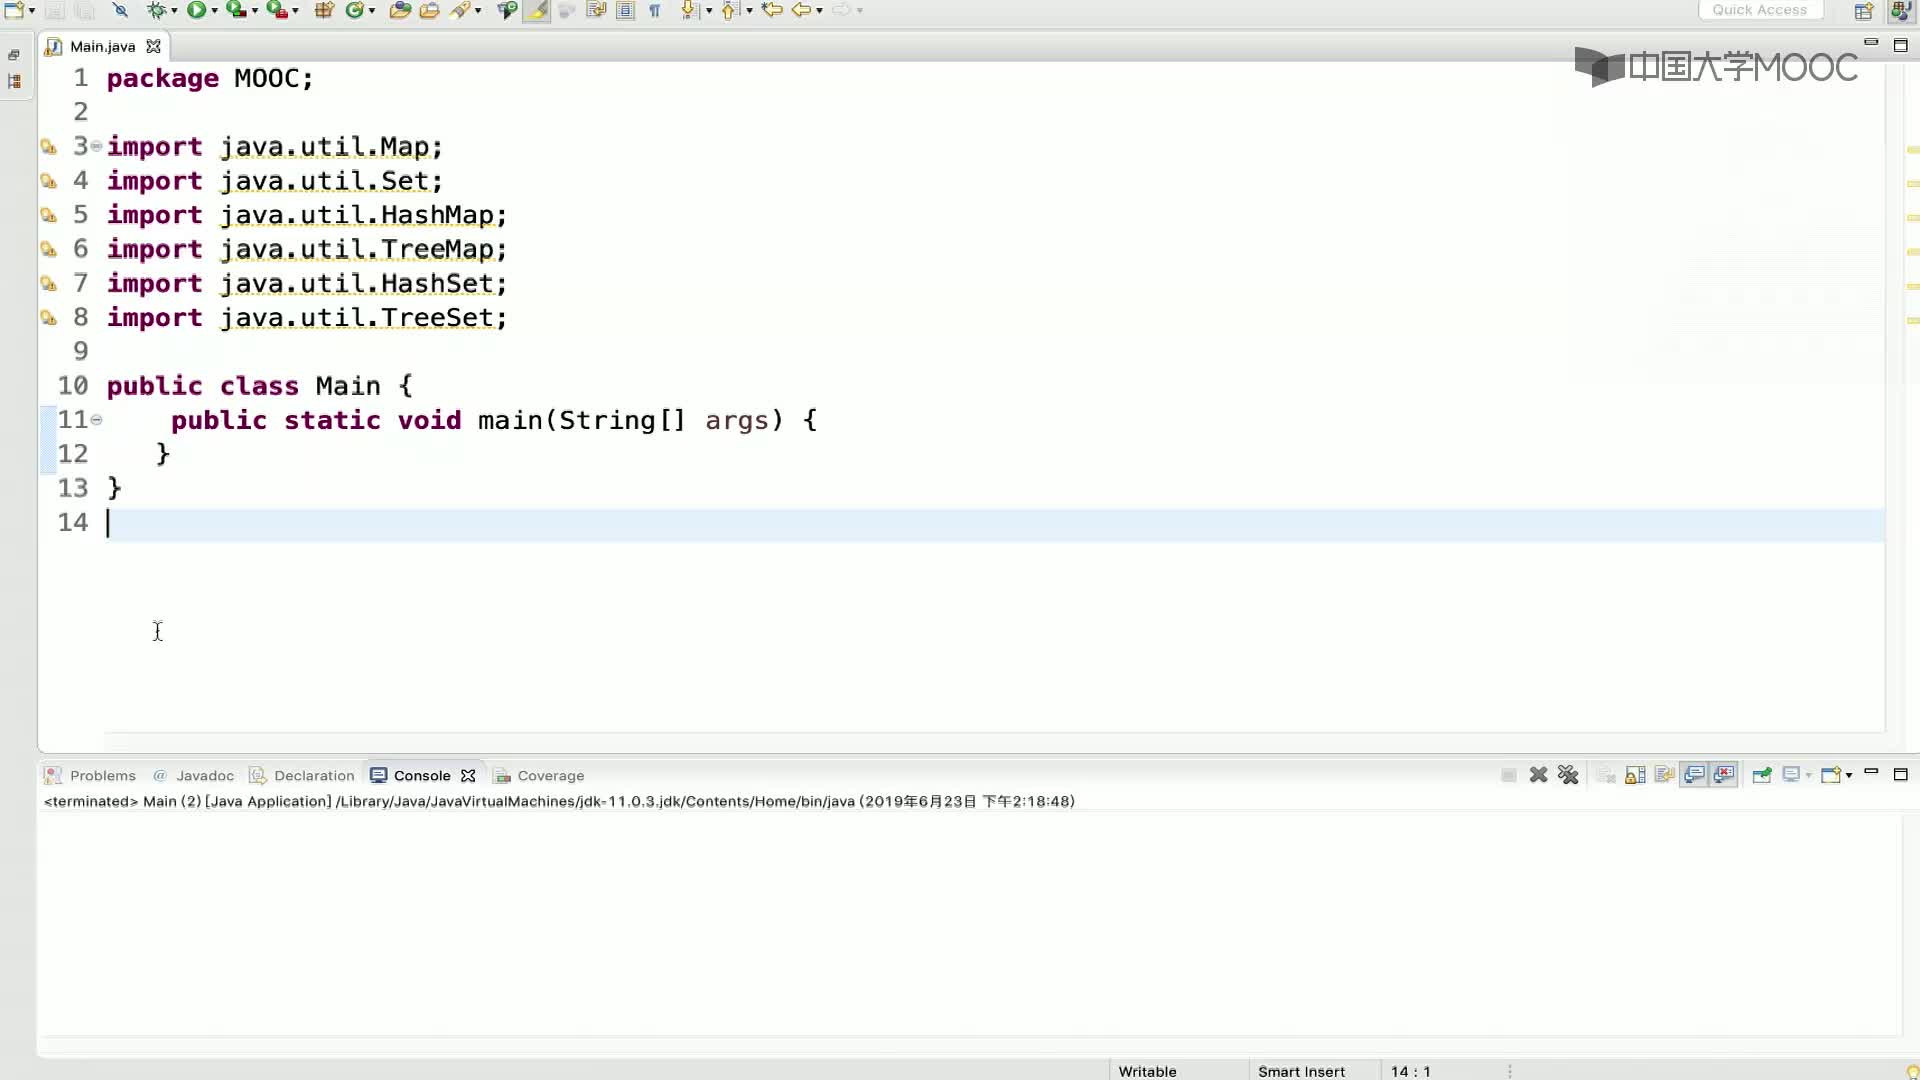Toggle Pin Console icon
1920x1080 pixels.
(1762, 775)
